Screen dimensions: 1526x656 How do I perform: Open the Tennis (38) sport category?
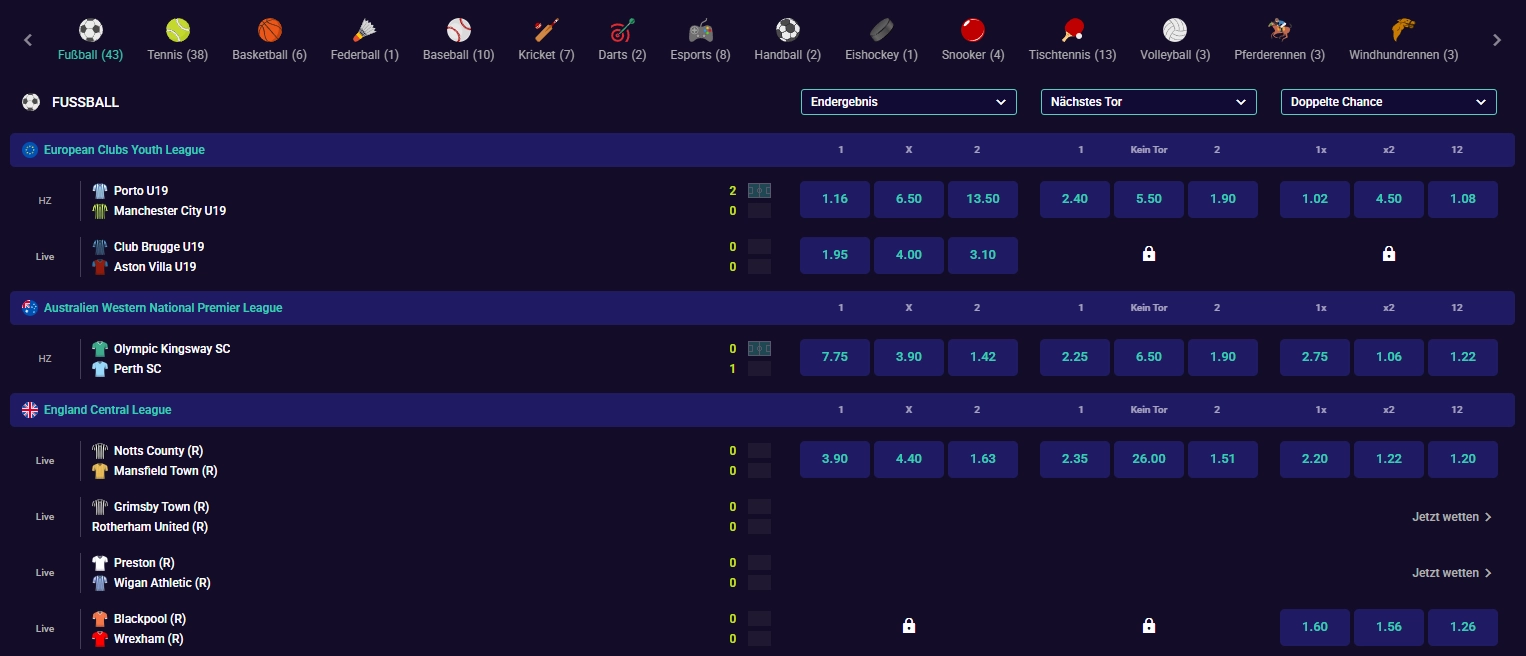pos(177,29)
